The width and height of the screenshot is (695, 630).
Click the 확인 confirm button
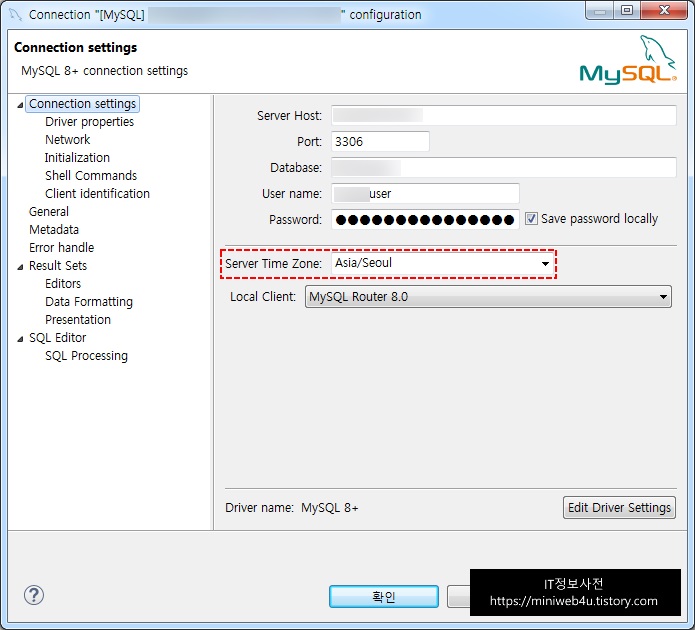click(384, 597)
